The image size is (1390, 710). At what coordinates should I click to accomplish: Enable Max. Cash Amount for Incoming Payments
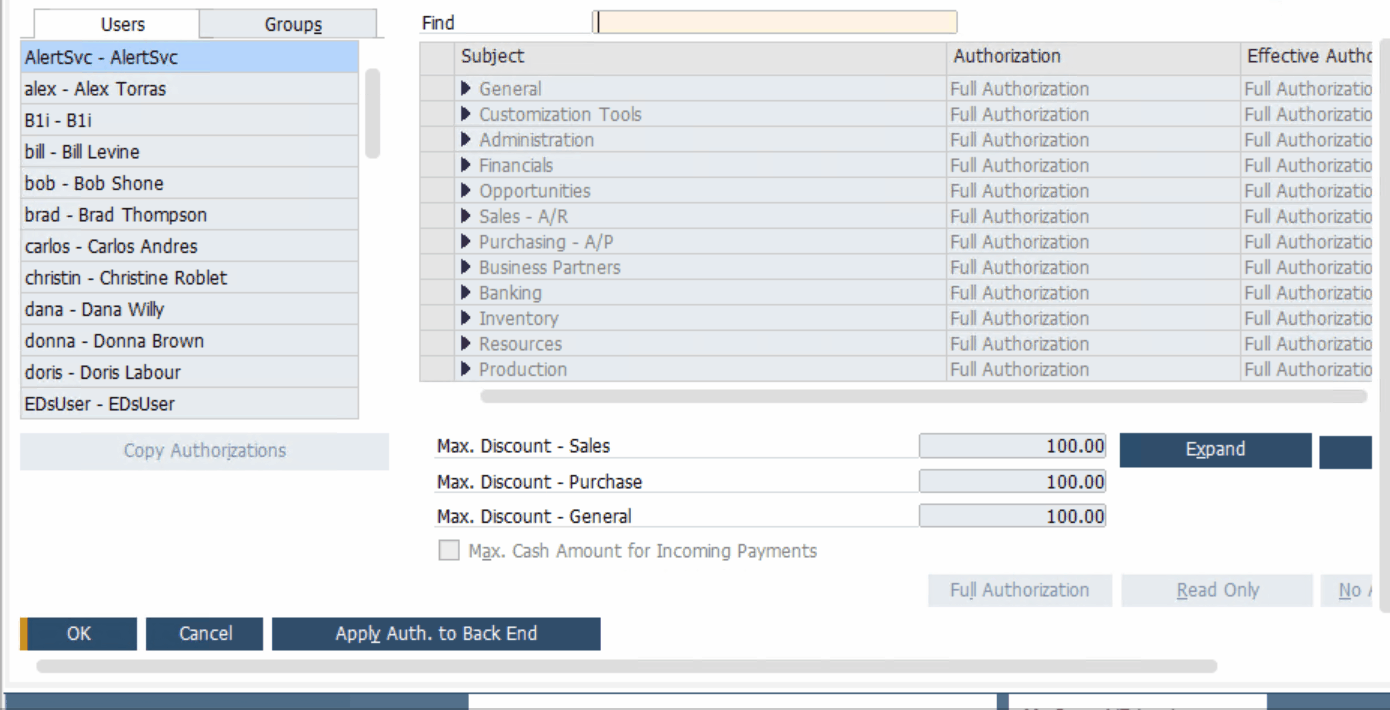tap(449, 550)
